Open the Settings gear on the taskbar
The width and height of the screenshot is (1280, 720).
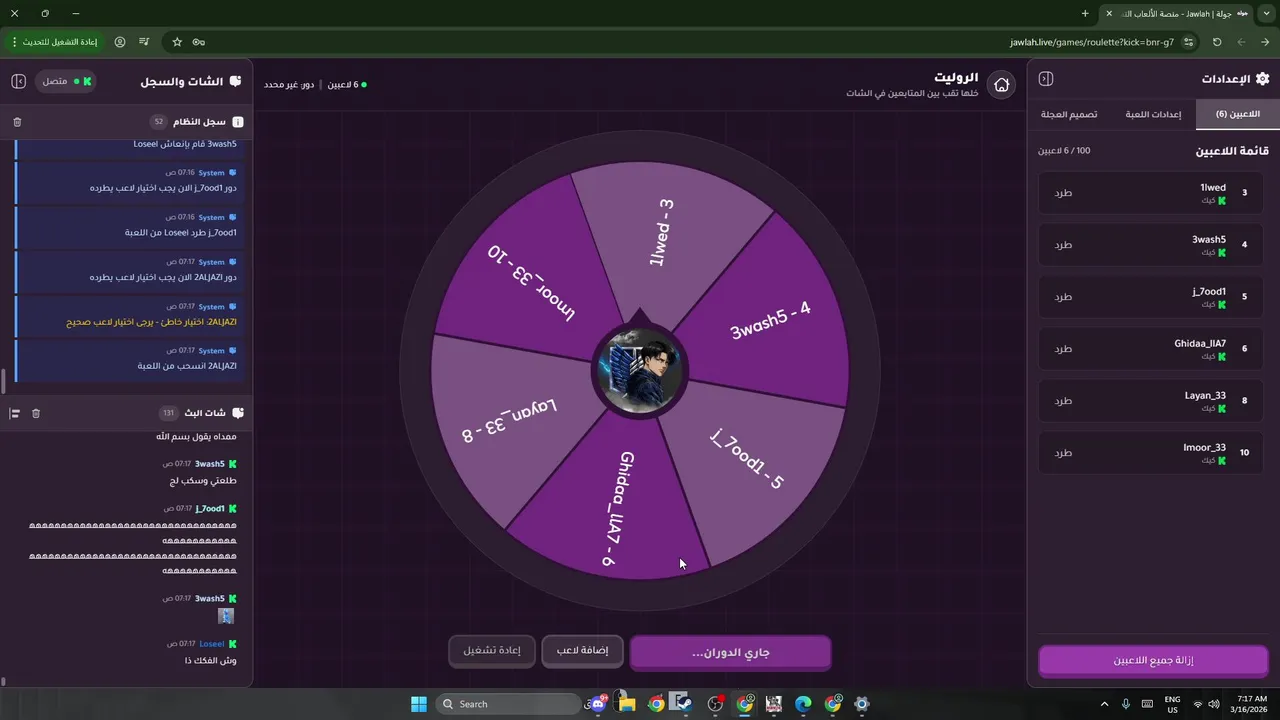point(862,704)
